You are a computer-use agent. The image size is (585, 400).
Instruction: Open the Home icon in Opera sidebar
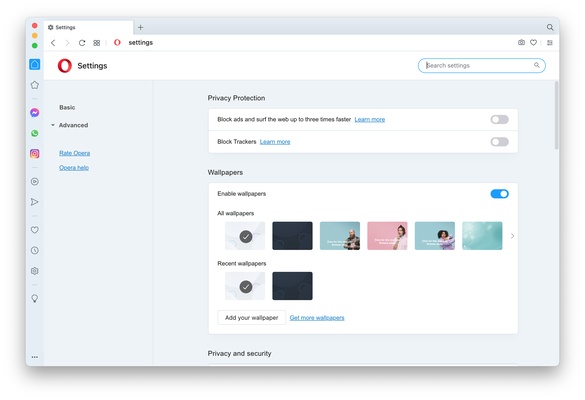[x=35, y=64]
